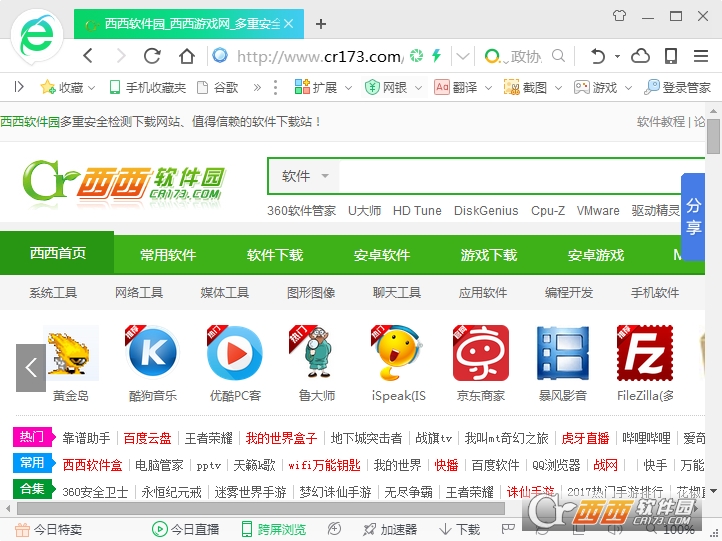Click the 加速器 accelerator rocket icon
Image resolution: width=722 pixels, height=541 pixels.
tap(369, 529)
